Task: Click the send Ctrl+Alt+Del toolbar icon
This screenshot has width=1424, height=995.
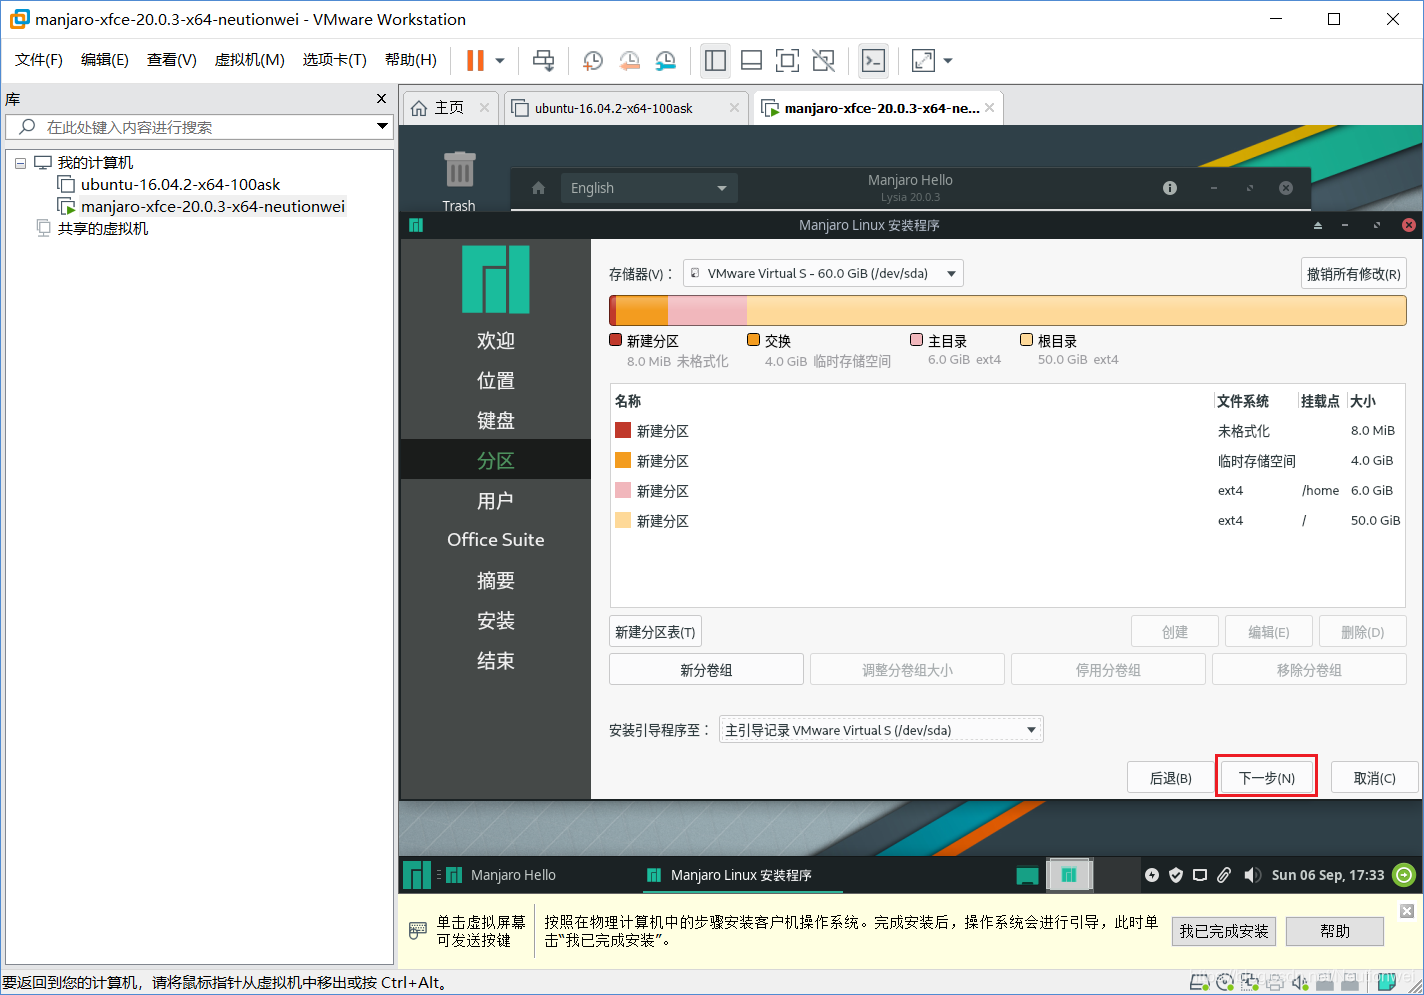Action: click(543, 61)
